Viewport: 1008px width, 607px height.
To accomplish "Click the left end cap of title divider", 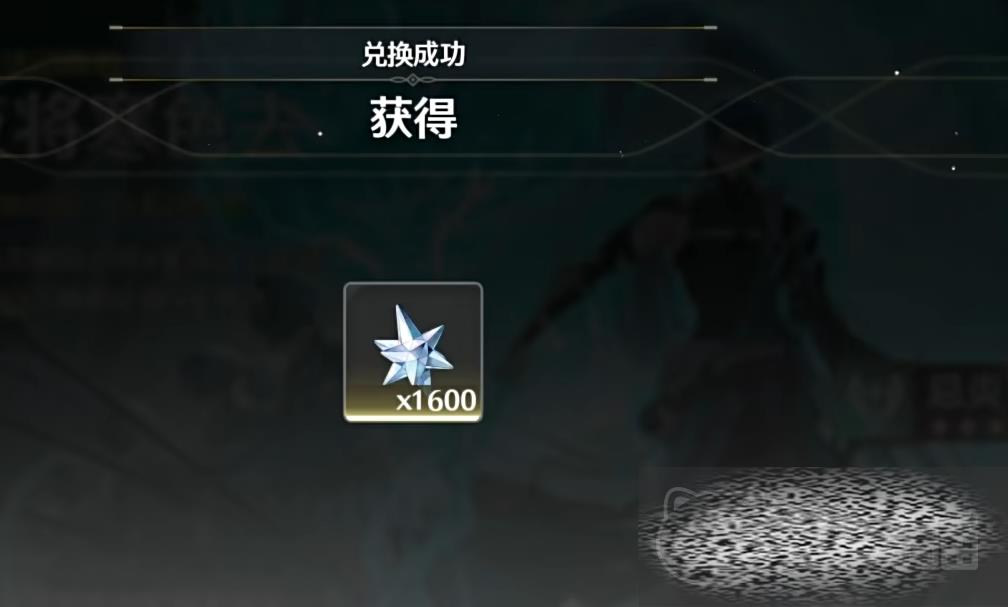I will tap(116, 80).
